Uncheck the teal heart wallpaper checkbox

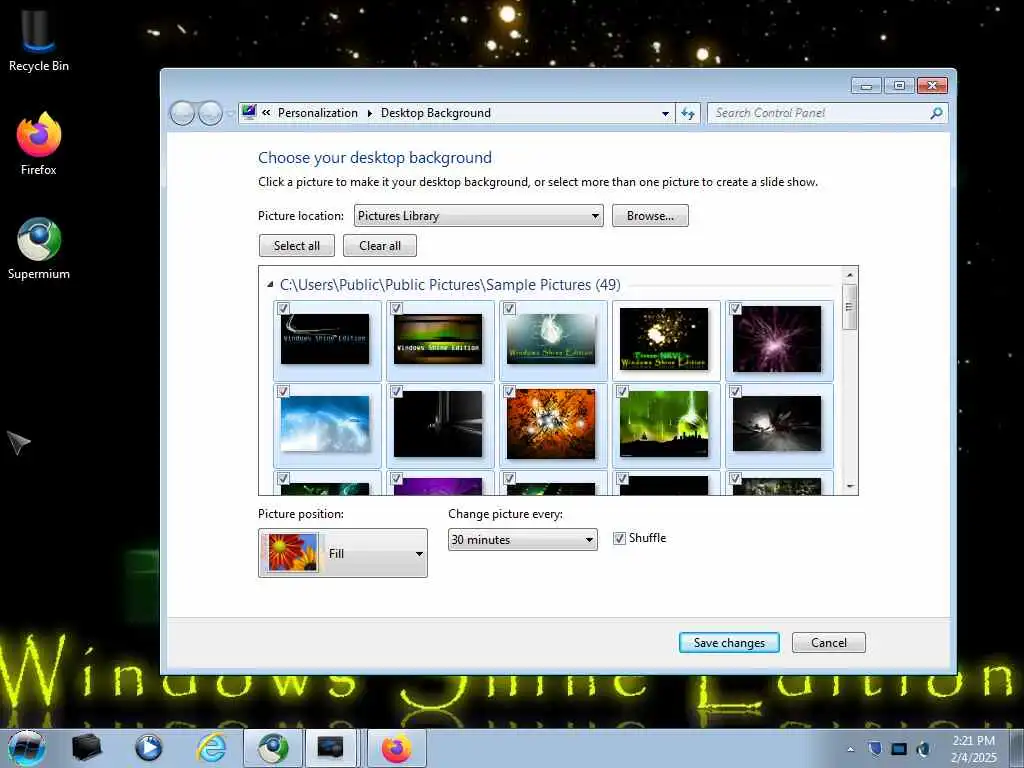[x=509, y=308]
